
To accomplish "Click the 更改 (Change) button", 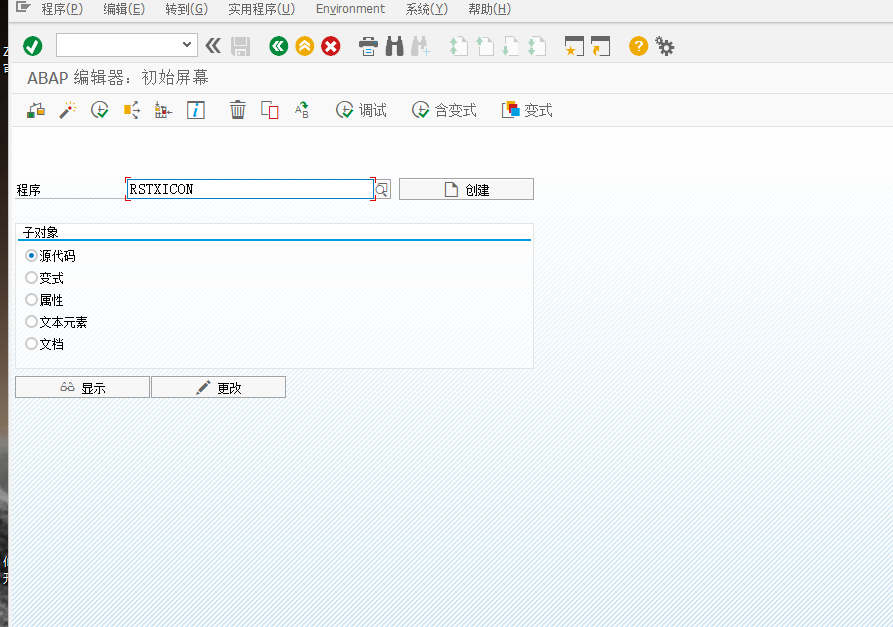I will (219, 387).
